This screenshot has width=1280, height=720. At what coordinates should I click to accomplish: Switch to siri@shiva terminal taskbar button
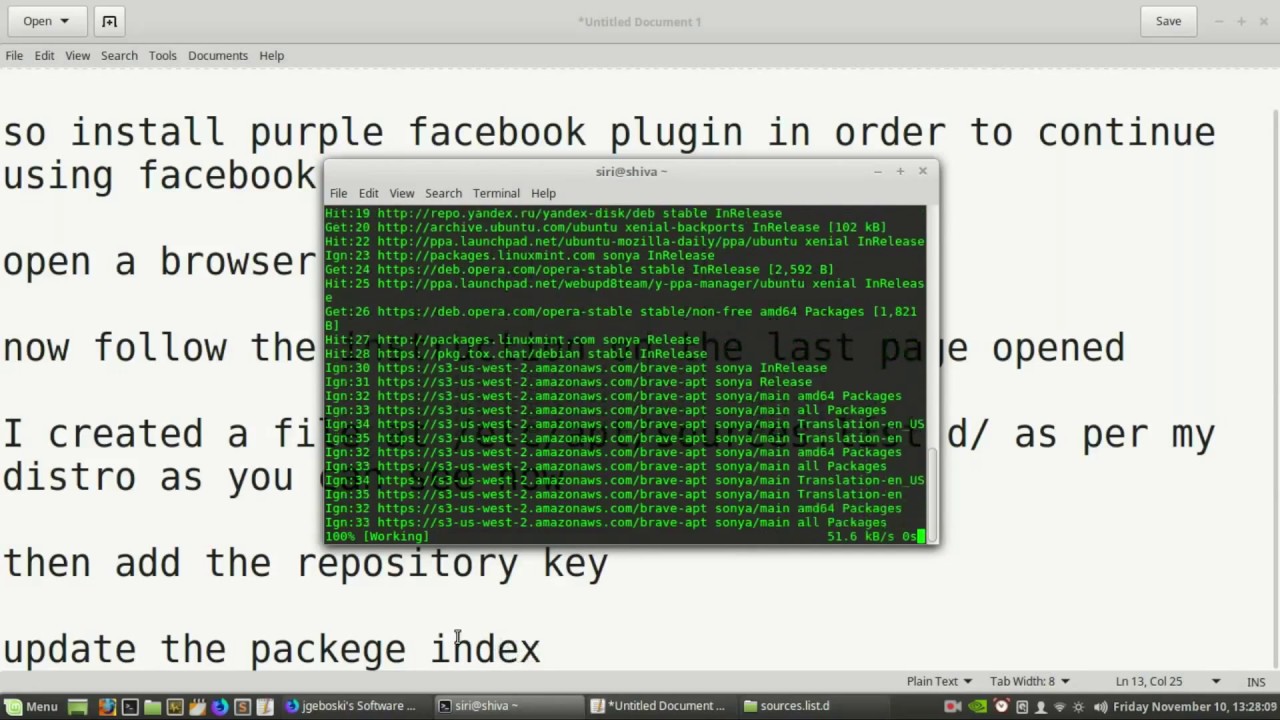[x=508, y=706]
